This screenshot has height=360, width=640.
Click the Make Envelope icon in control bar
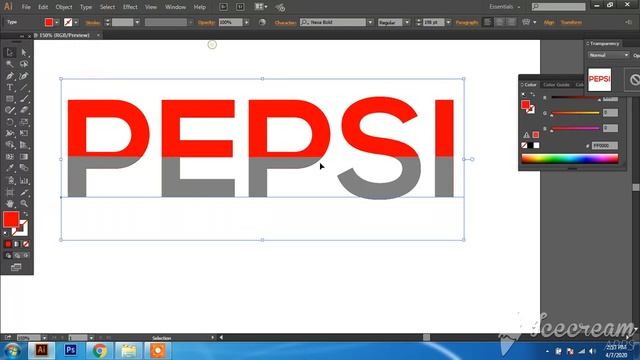[527, 22]
